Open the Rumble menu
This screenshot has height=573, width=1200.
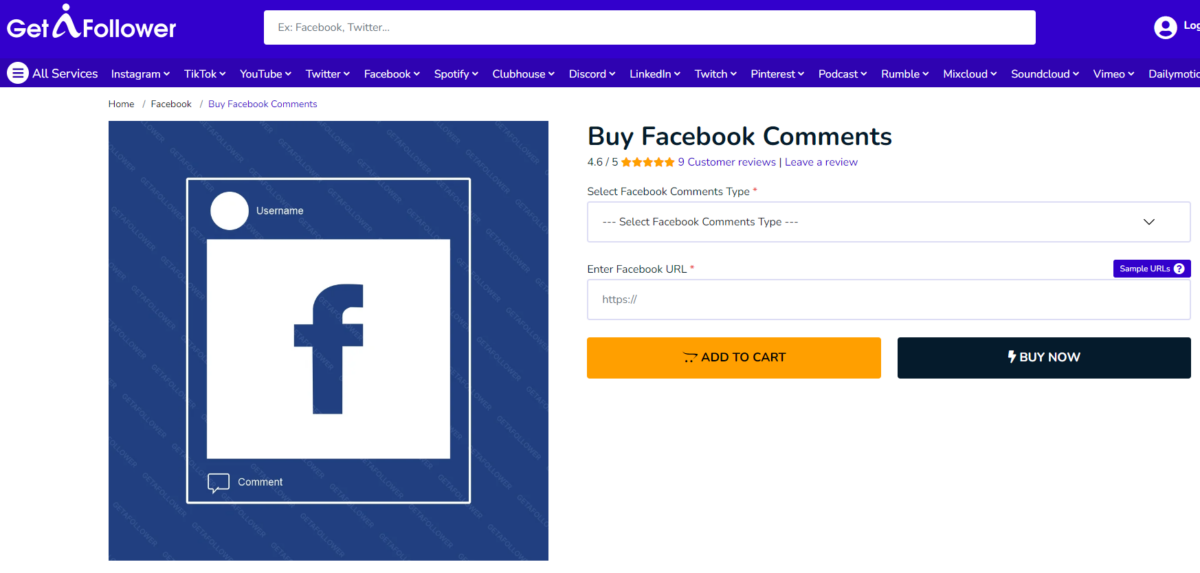[905, 74]
